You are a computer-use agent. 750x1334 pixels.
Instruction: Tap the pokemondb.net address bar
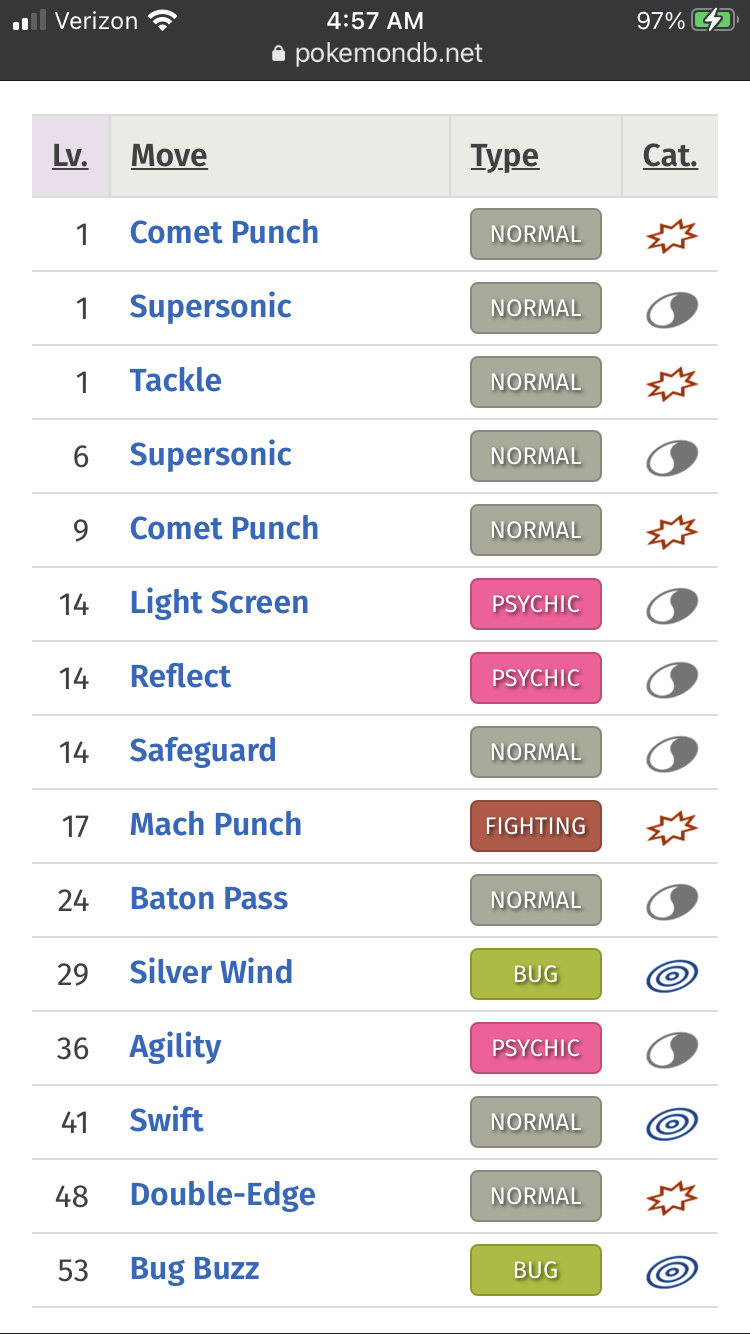(x=376, y=53)
